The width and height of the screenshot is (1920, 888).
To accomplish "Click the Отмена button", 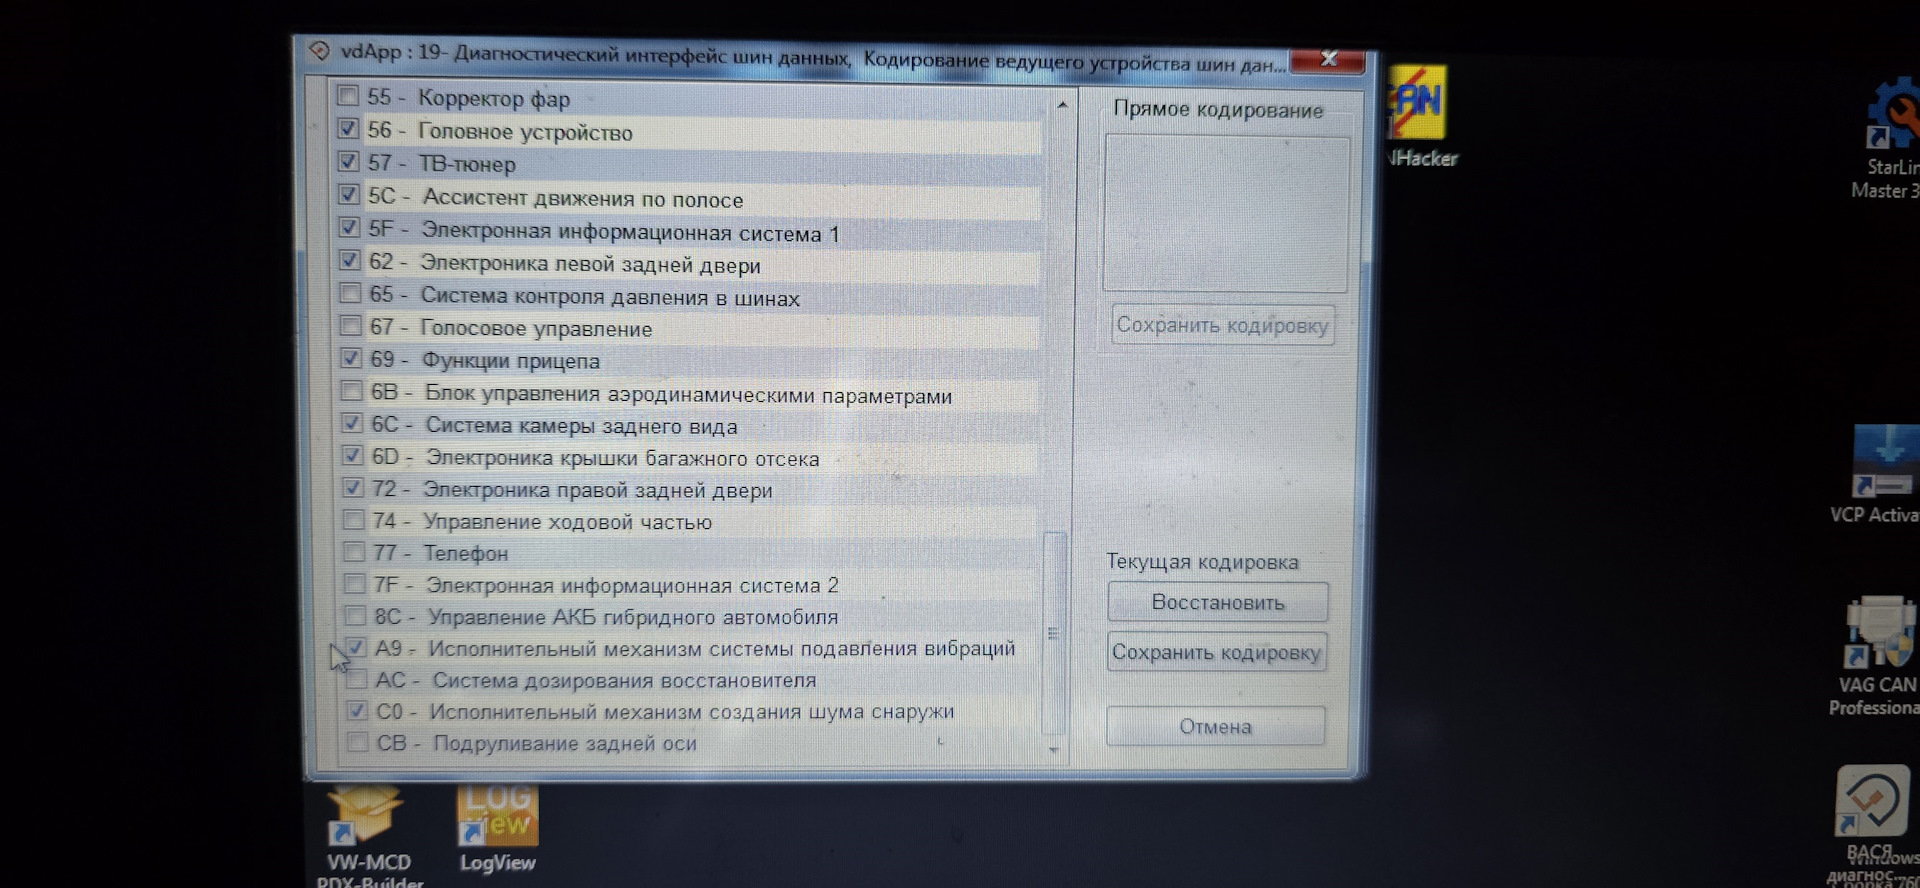I will pyautogui.click(x=1215, y=726).
